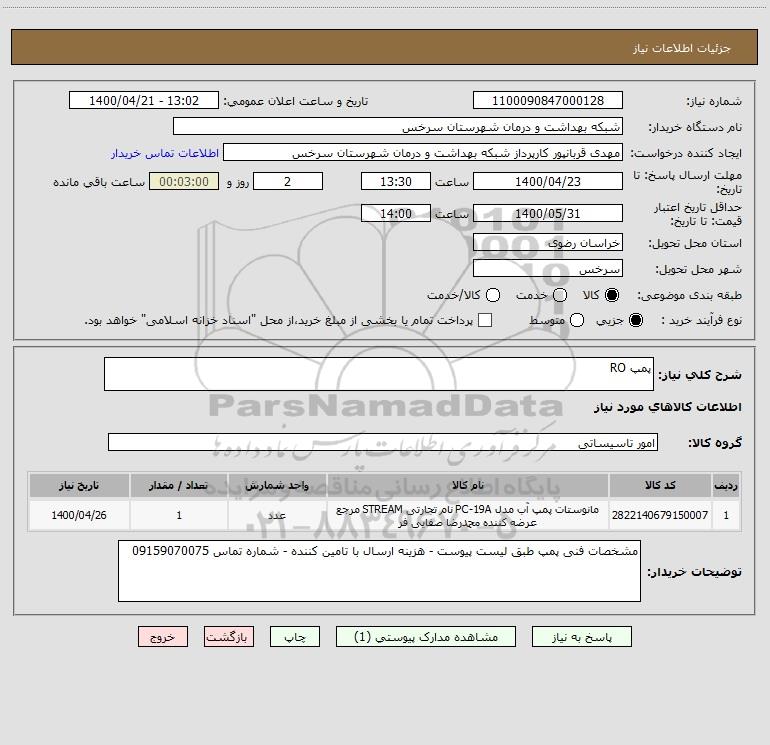Click the price validity date 1400/05/31
Viewport: 770px width, 745px height.
point(548,213)
